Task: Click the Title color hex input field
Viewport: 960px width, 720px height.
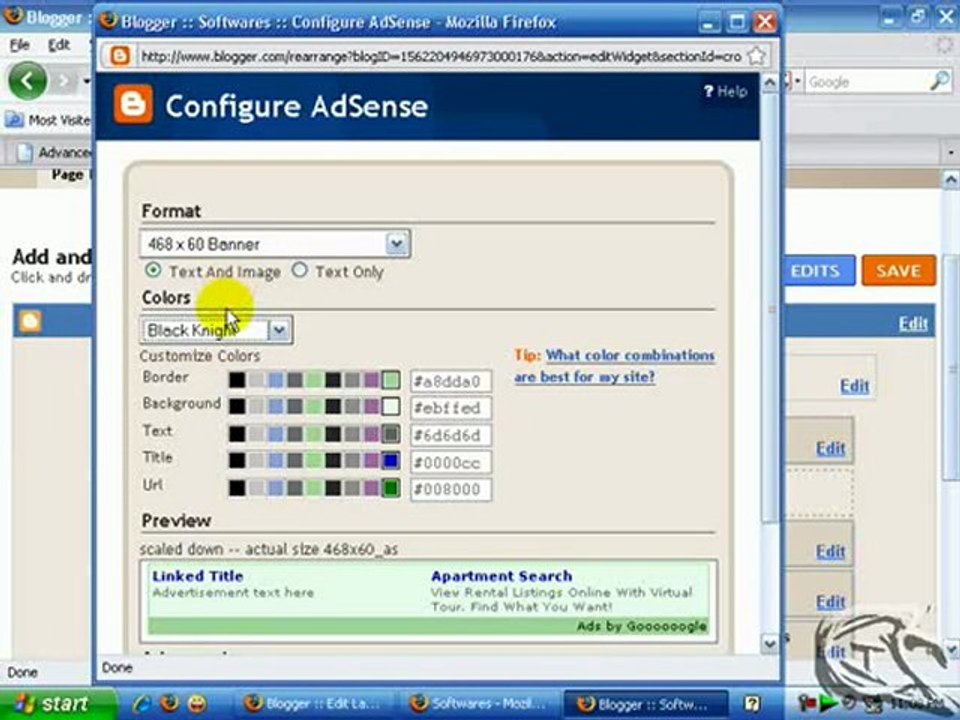Action: coord(451,462)
